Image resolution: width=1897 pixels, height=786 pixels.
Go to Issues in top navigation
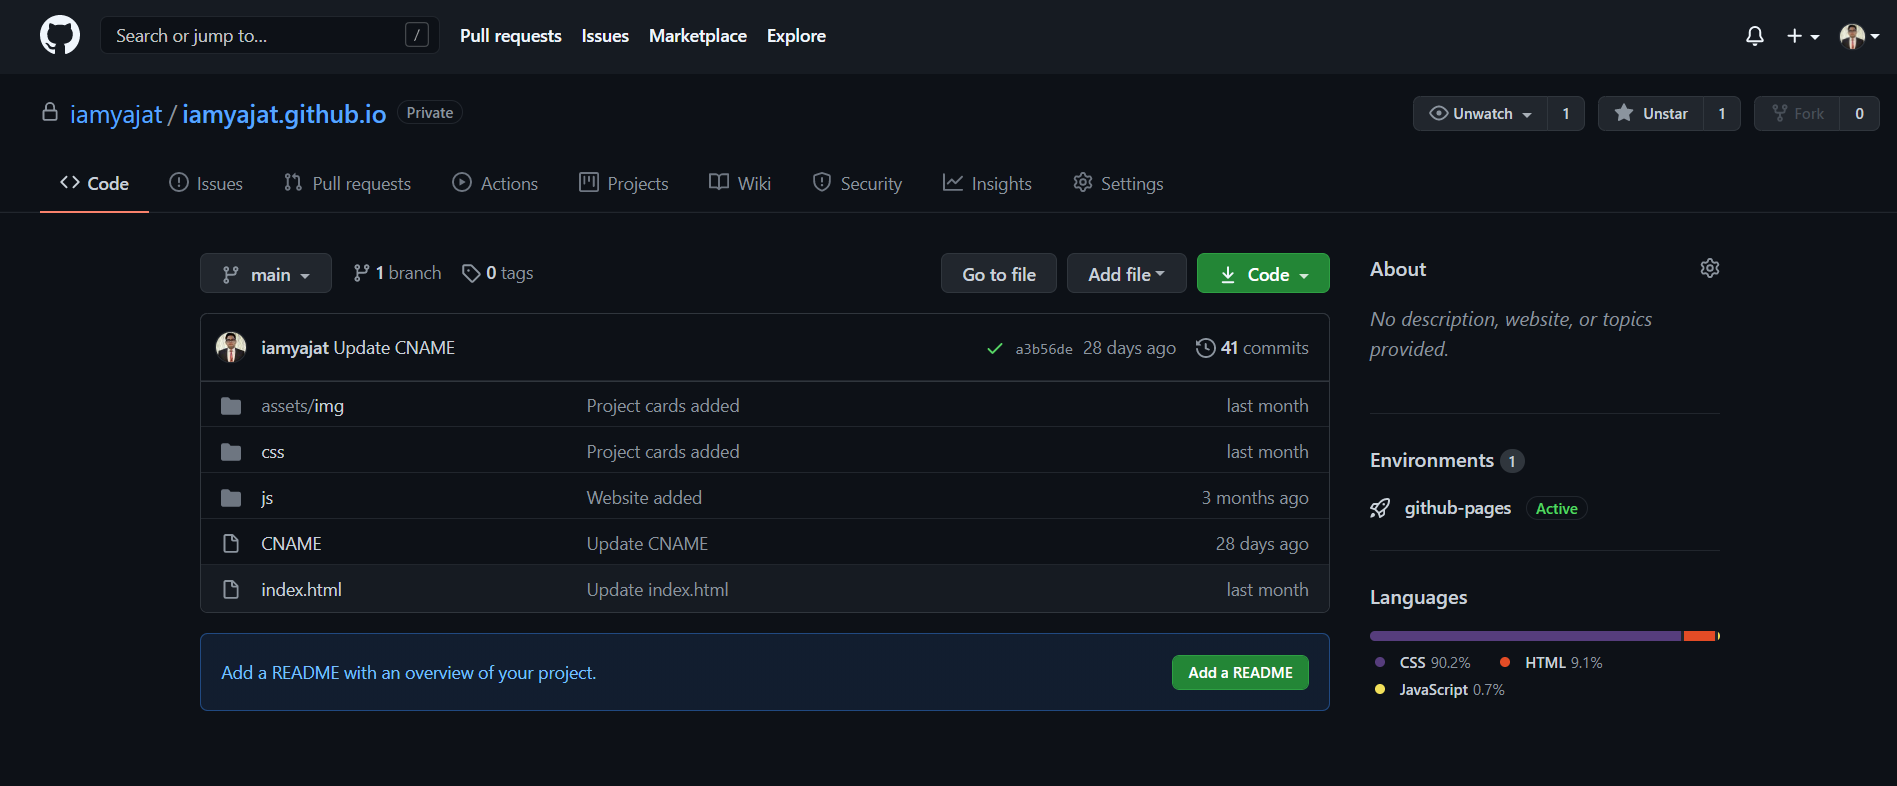[605, 36]
